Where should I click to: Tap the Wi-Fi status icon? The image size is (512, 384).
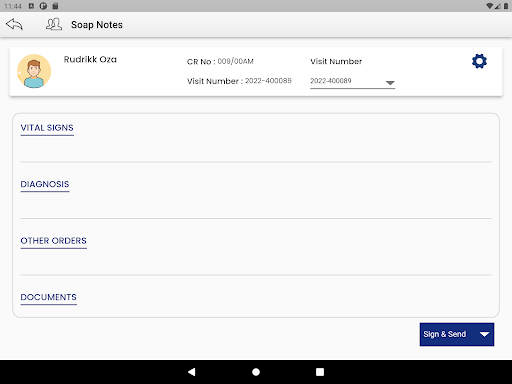(489, 6)
